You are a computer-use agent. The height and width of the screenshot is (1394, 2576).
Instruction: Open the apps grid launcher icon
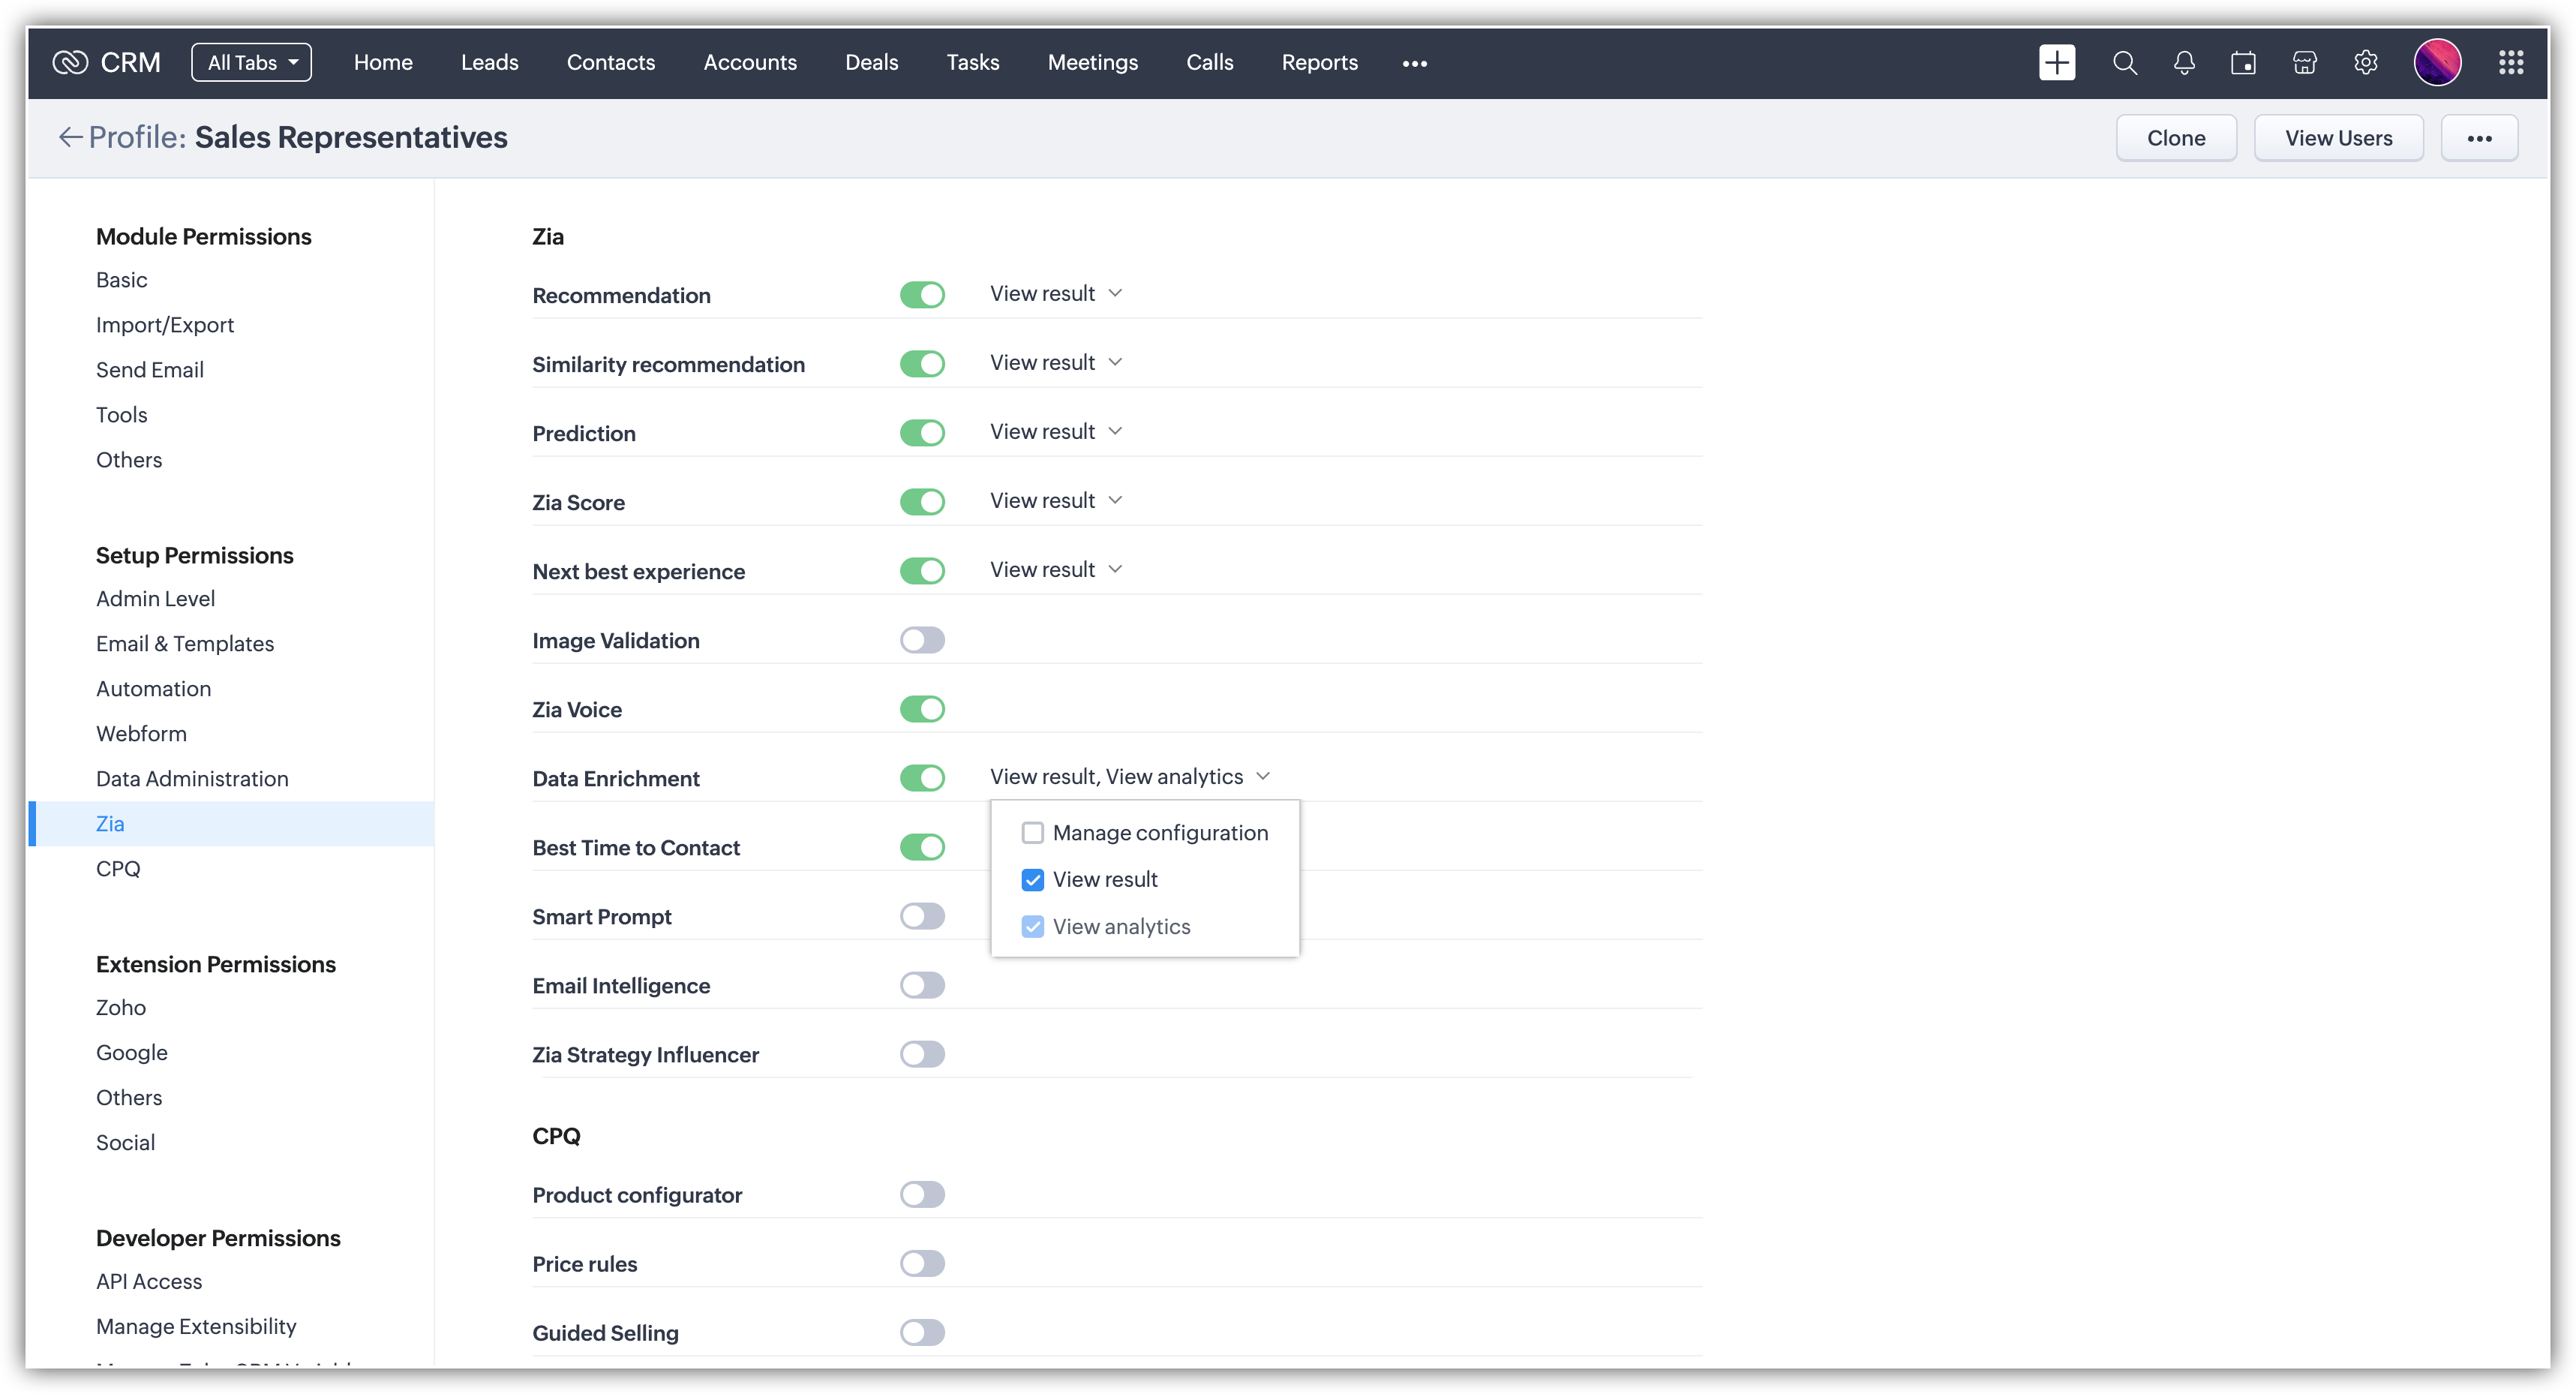2511,63
